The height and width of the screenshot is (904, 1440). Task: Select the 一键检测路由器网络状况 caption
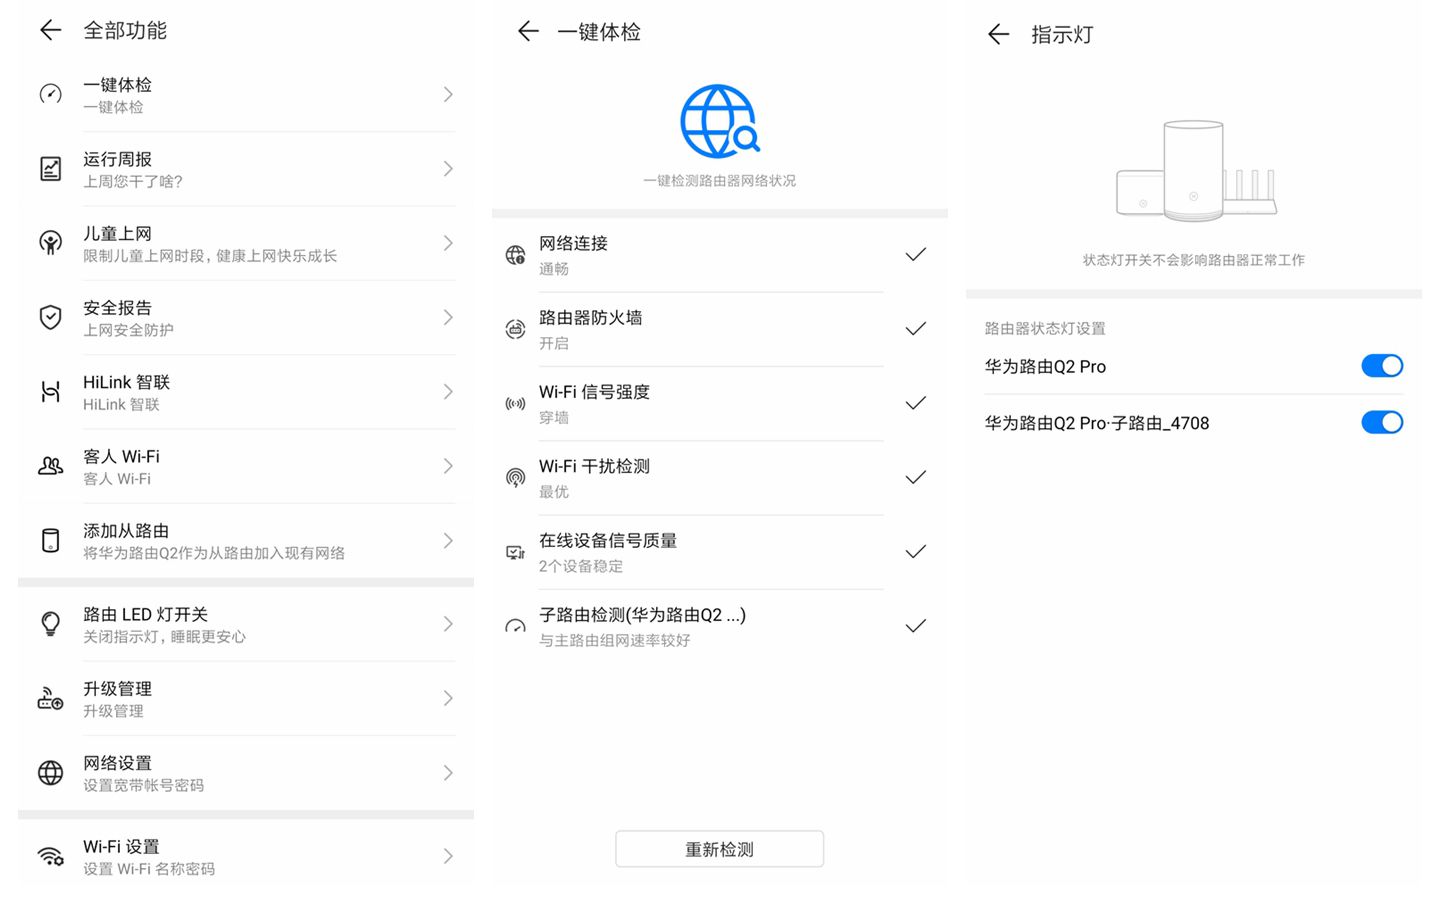pyautogui.click(x=720, y=181)
